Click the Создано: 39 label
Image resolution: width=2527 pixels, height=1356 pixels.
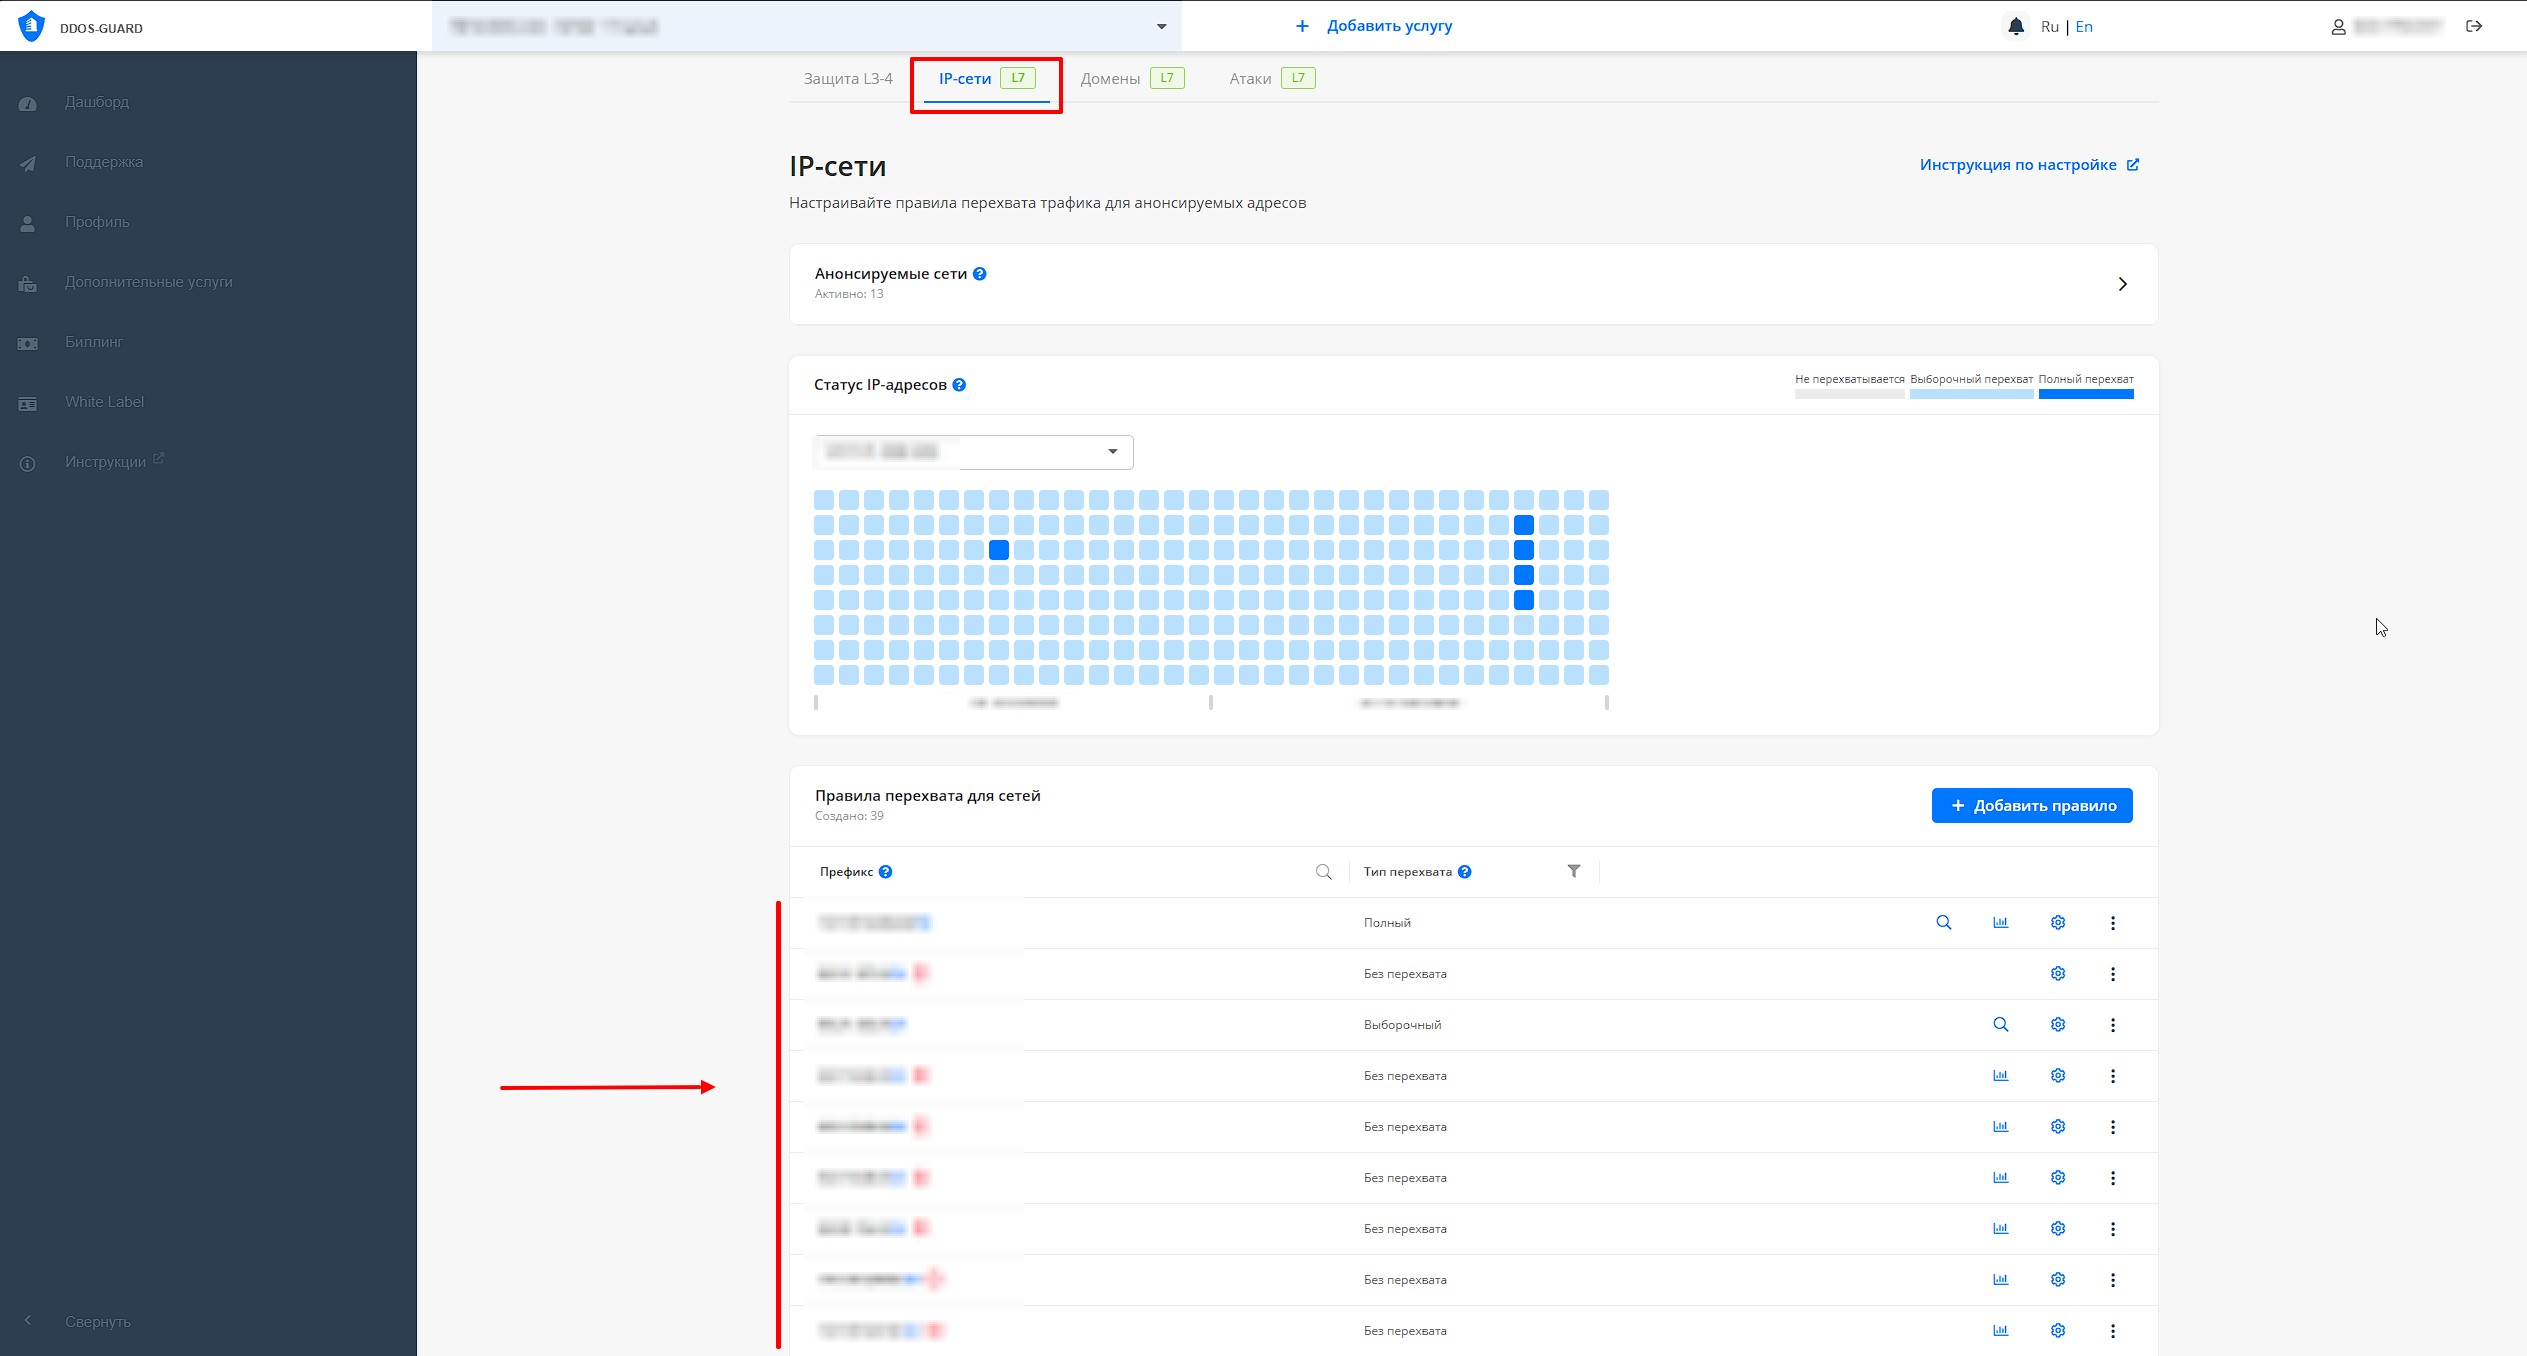pyautogui.click(x=848, y=816)
